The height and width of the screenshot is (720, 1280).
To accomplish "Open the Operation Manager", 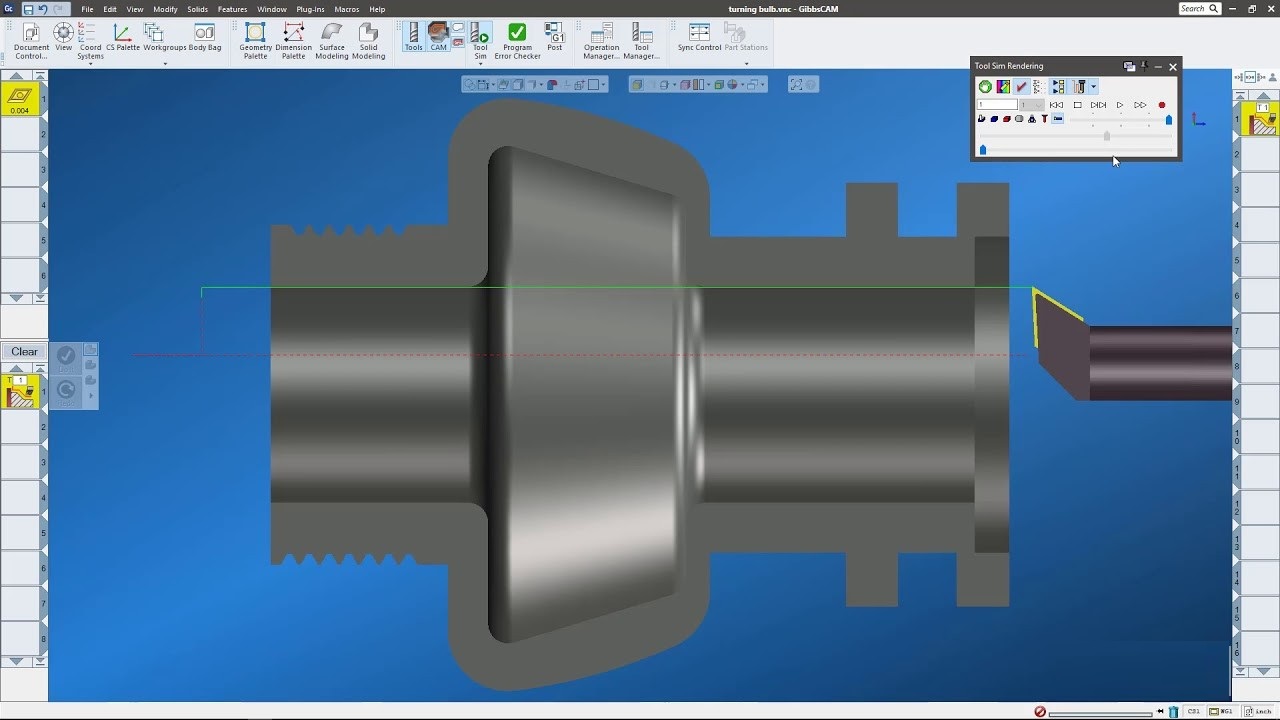I will click(x=601, y=41).
